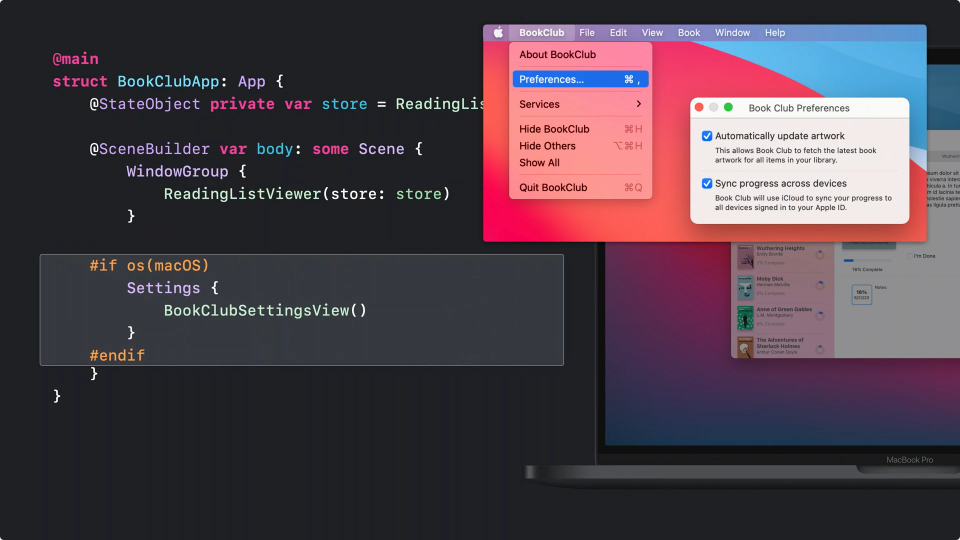This screenshot has width=960, height=540.
Task: Select Anne of Green Gables cover thumbnail
Action: [745, 318]
